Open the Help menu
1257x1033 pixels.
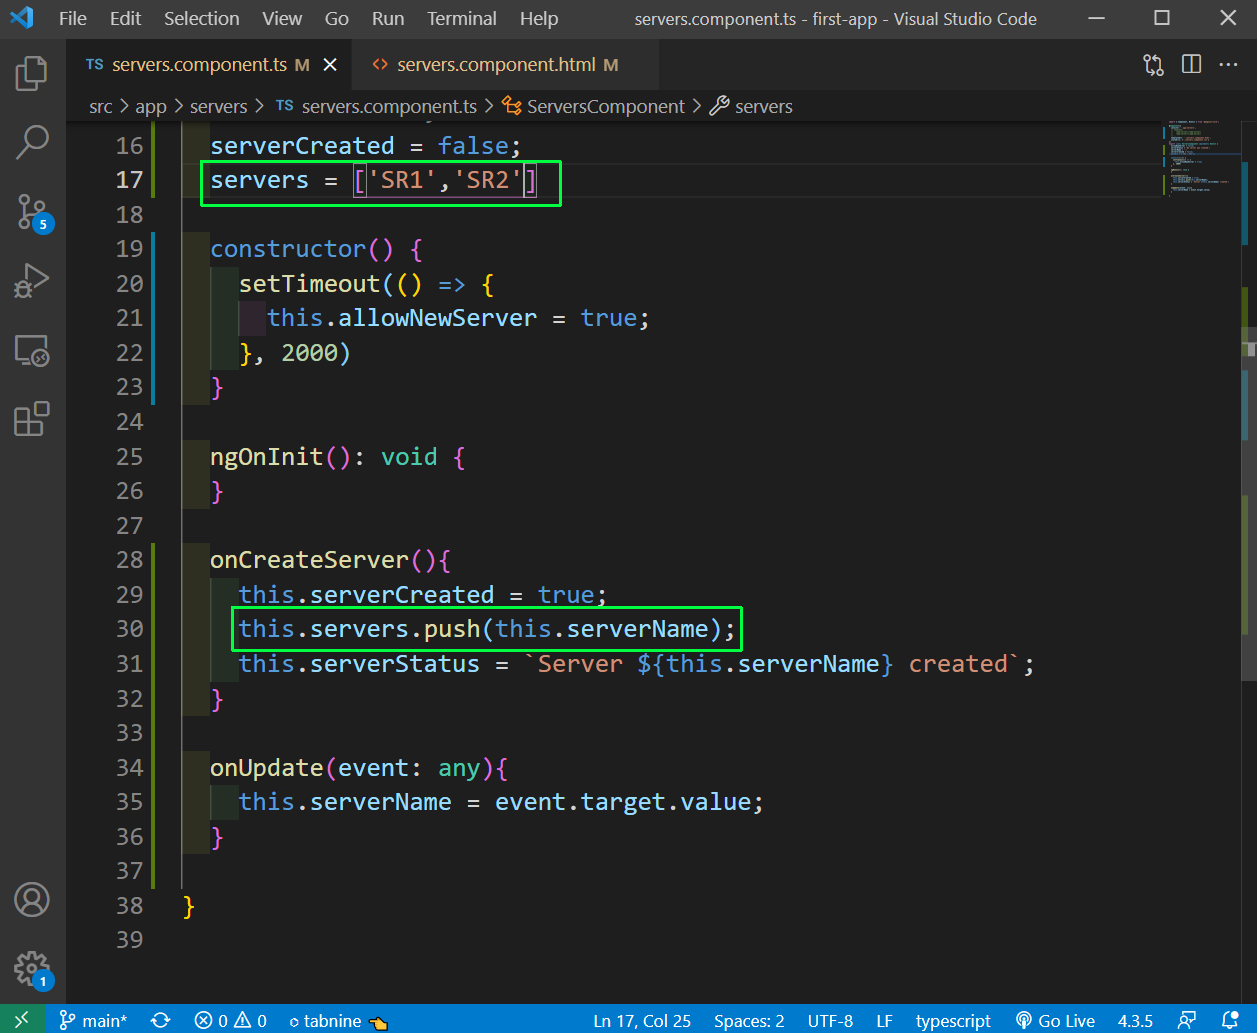coord(539,18)
